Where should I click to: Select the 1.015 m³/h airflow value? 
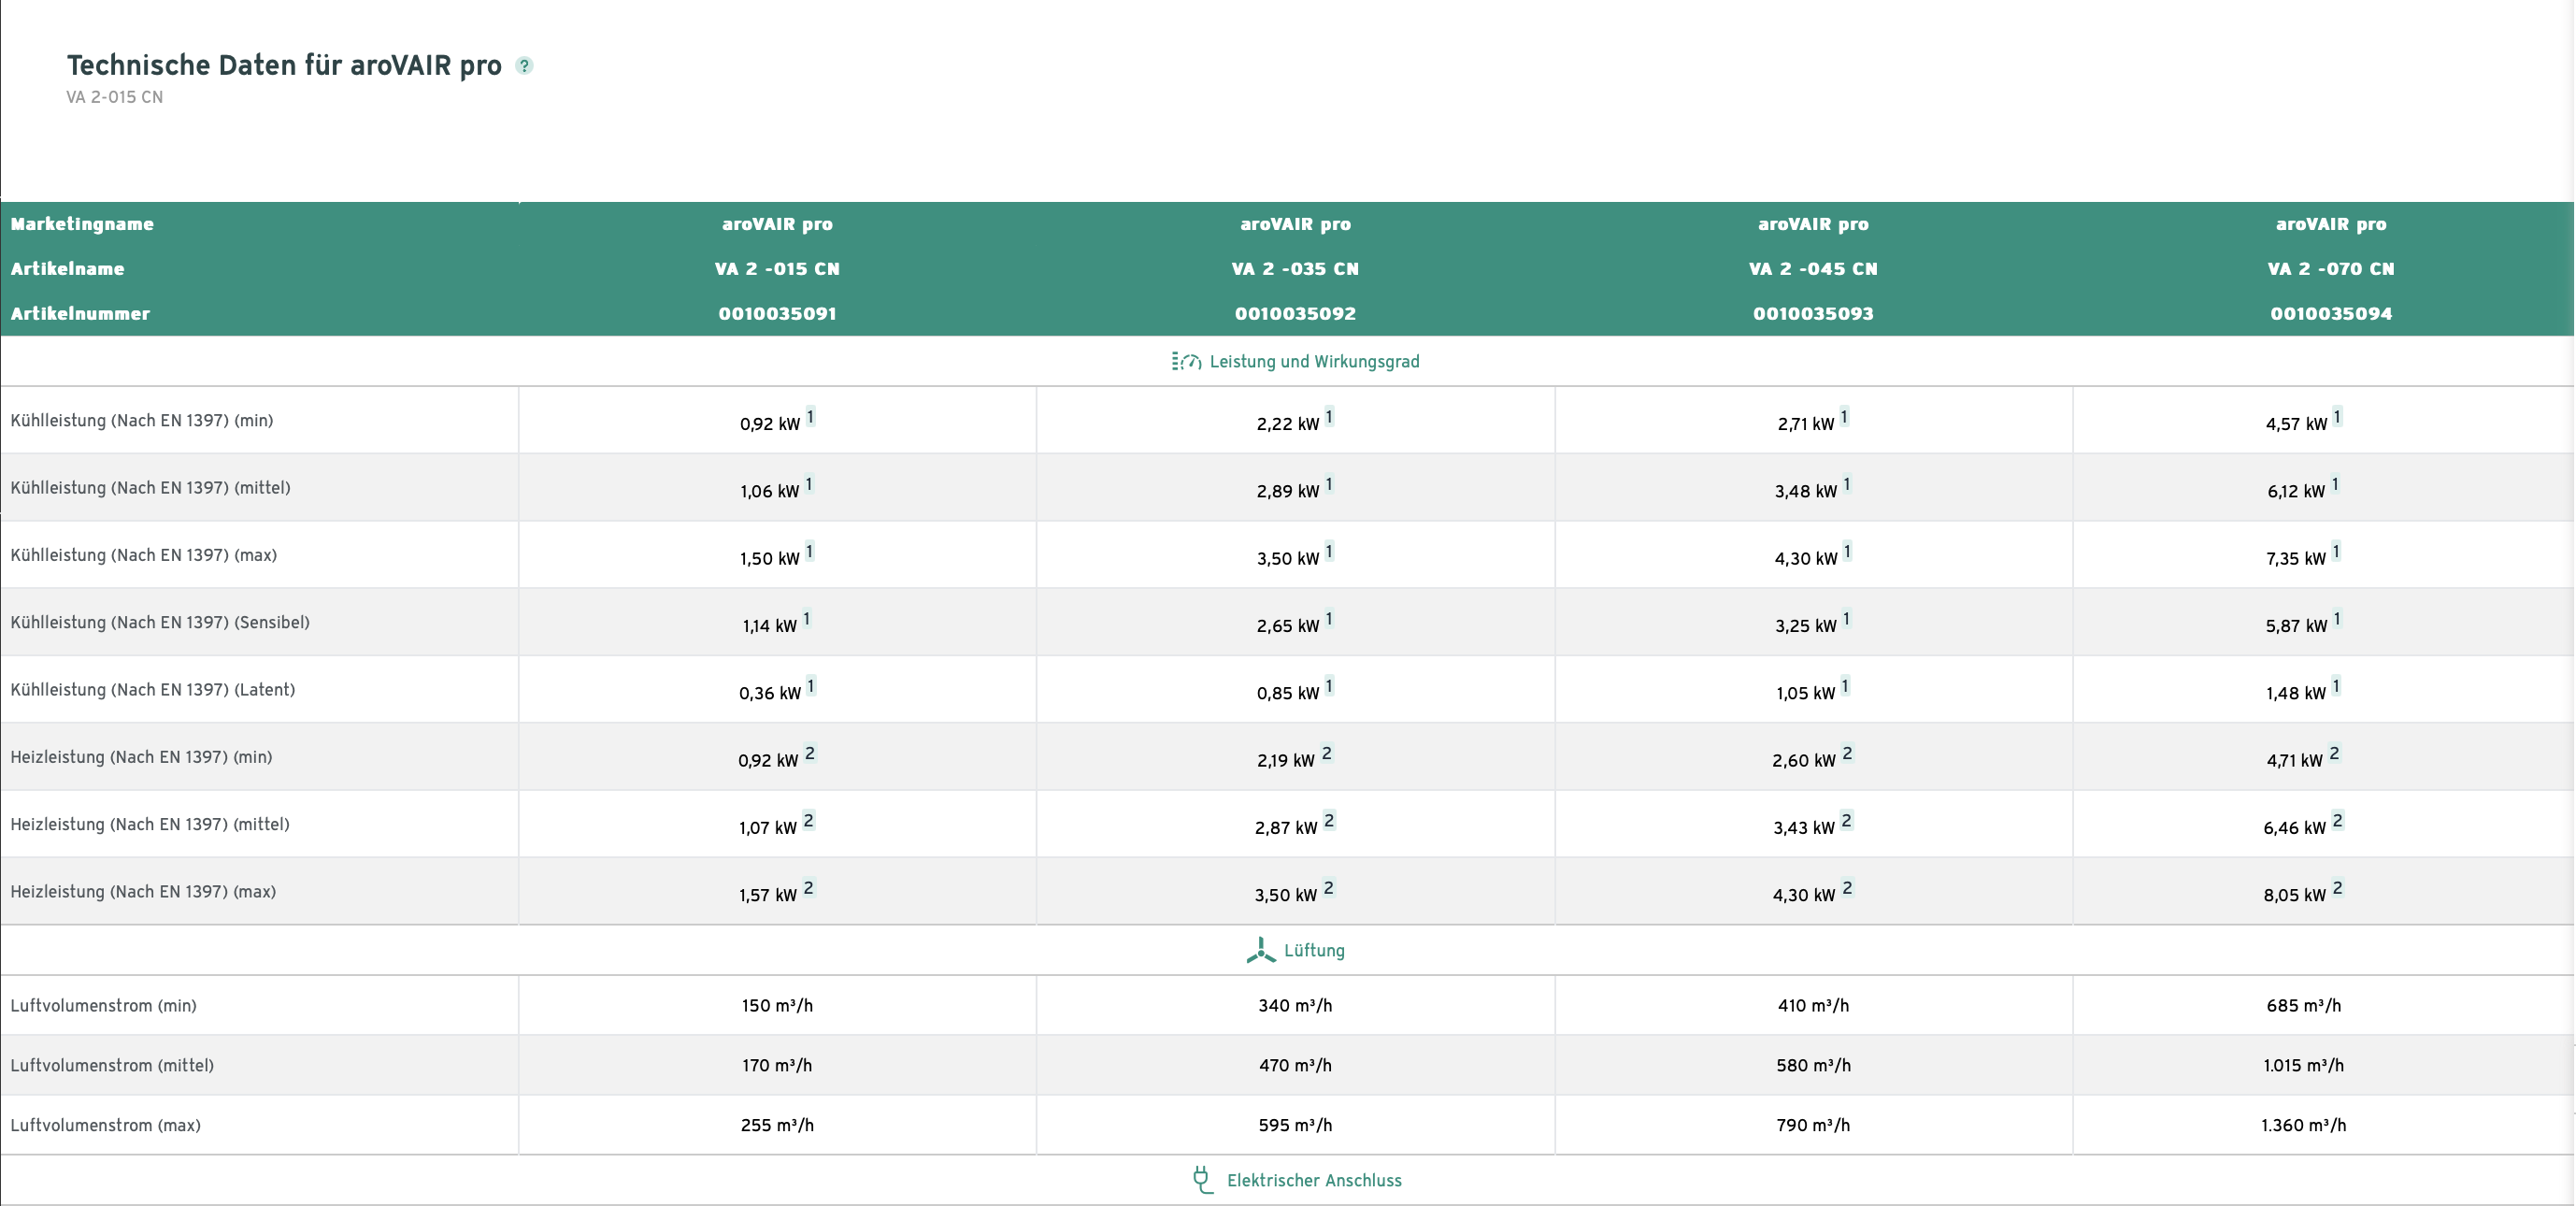[2303, 1066]
